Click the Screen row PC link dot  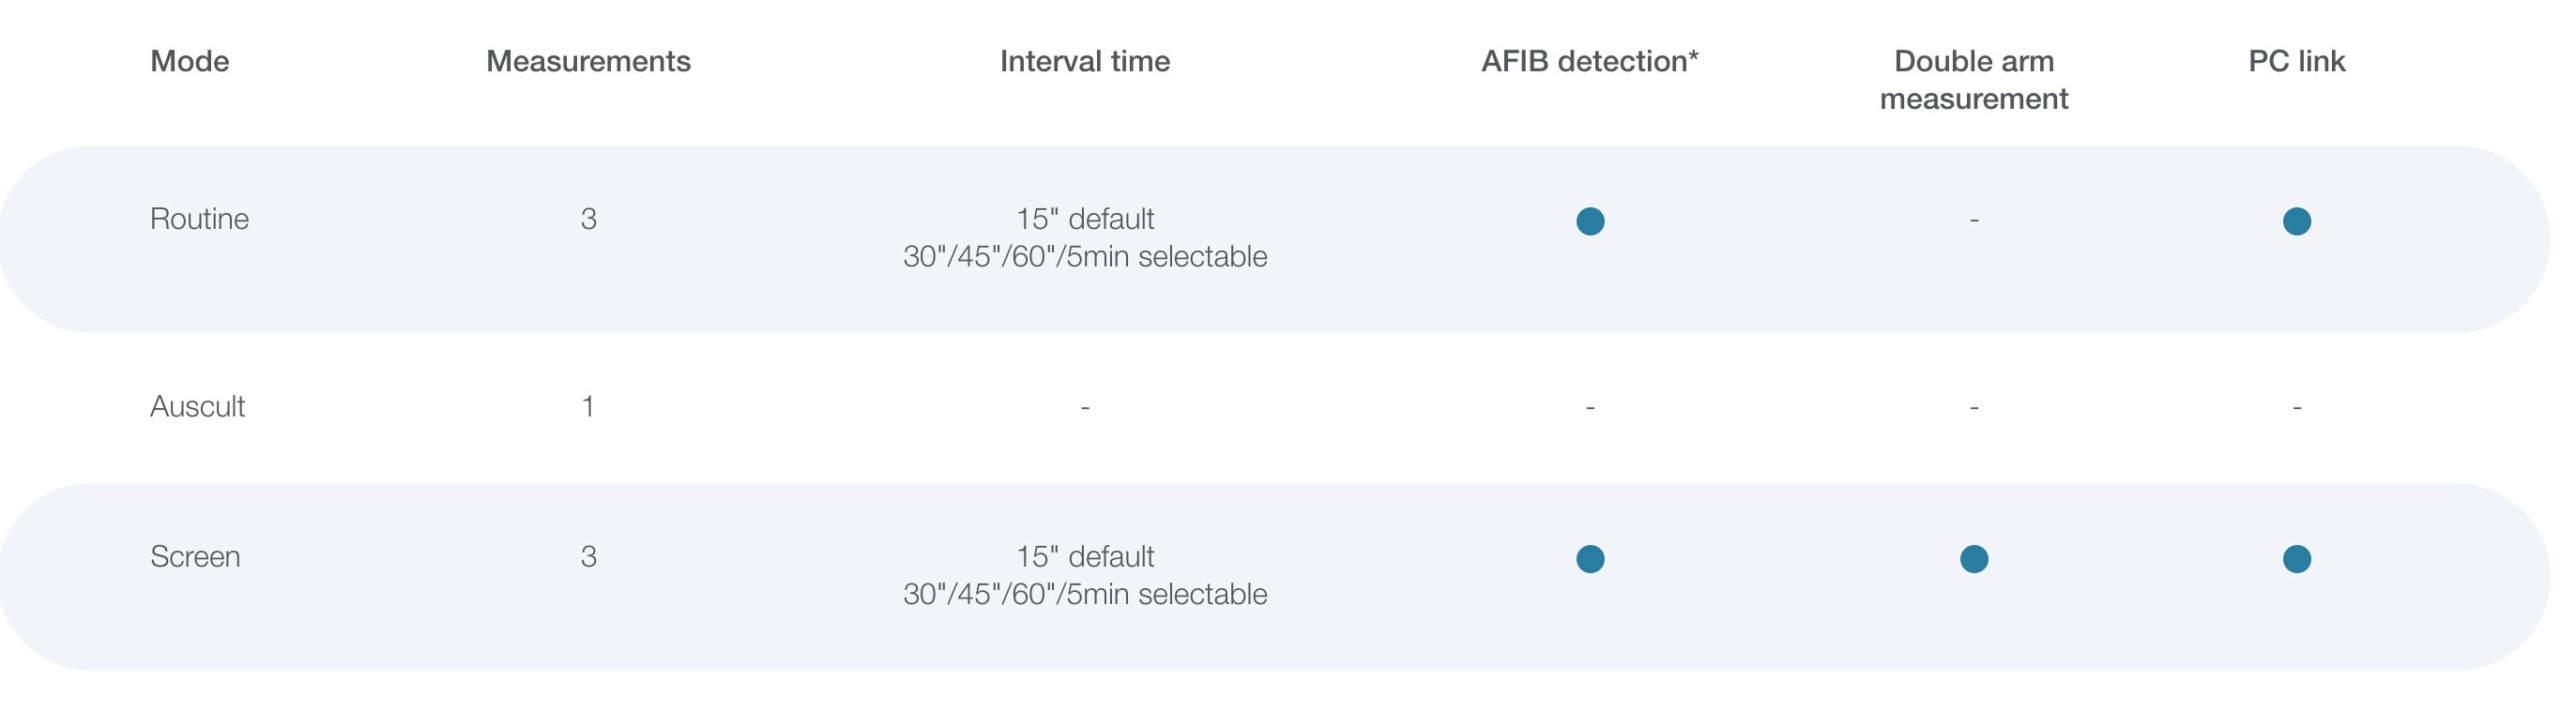click(2296, 559)
